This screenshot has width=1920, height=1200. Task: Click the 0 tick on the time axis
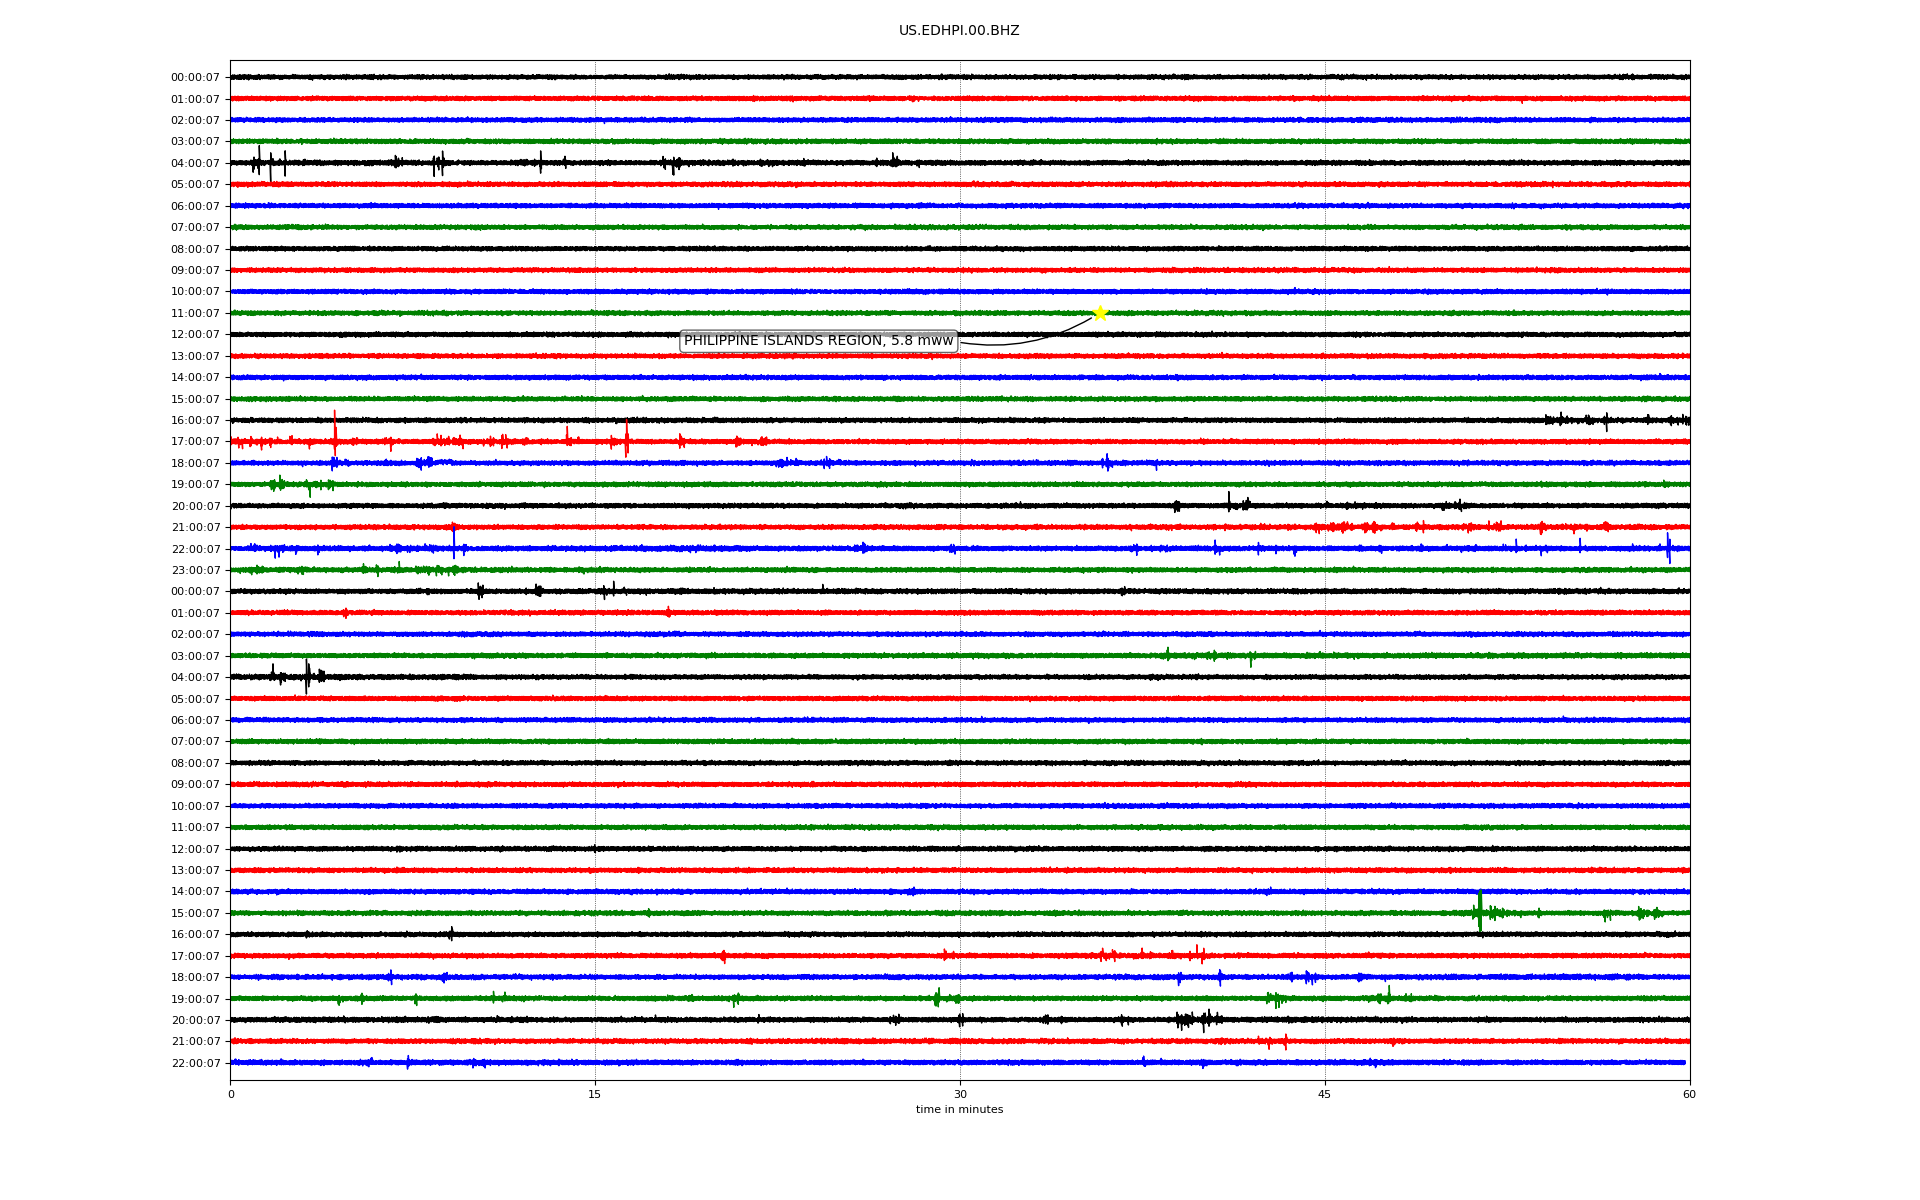point(231,1094)
